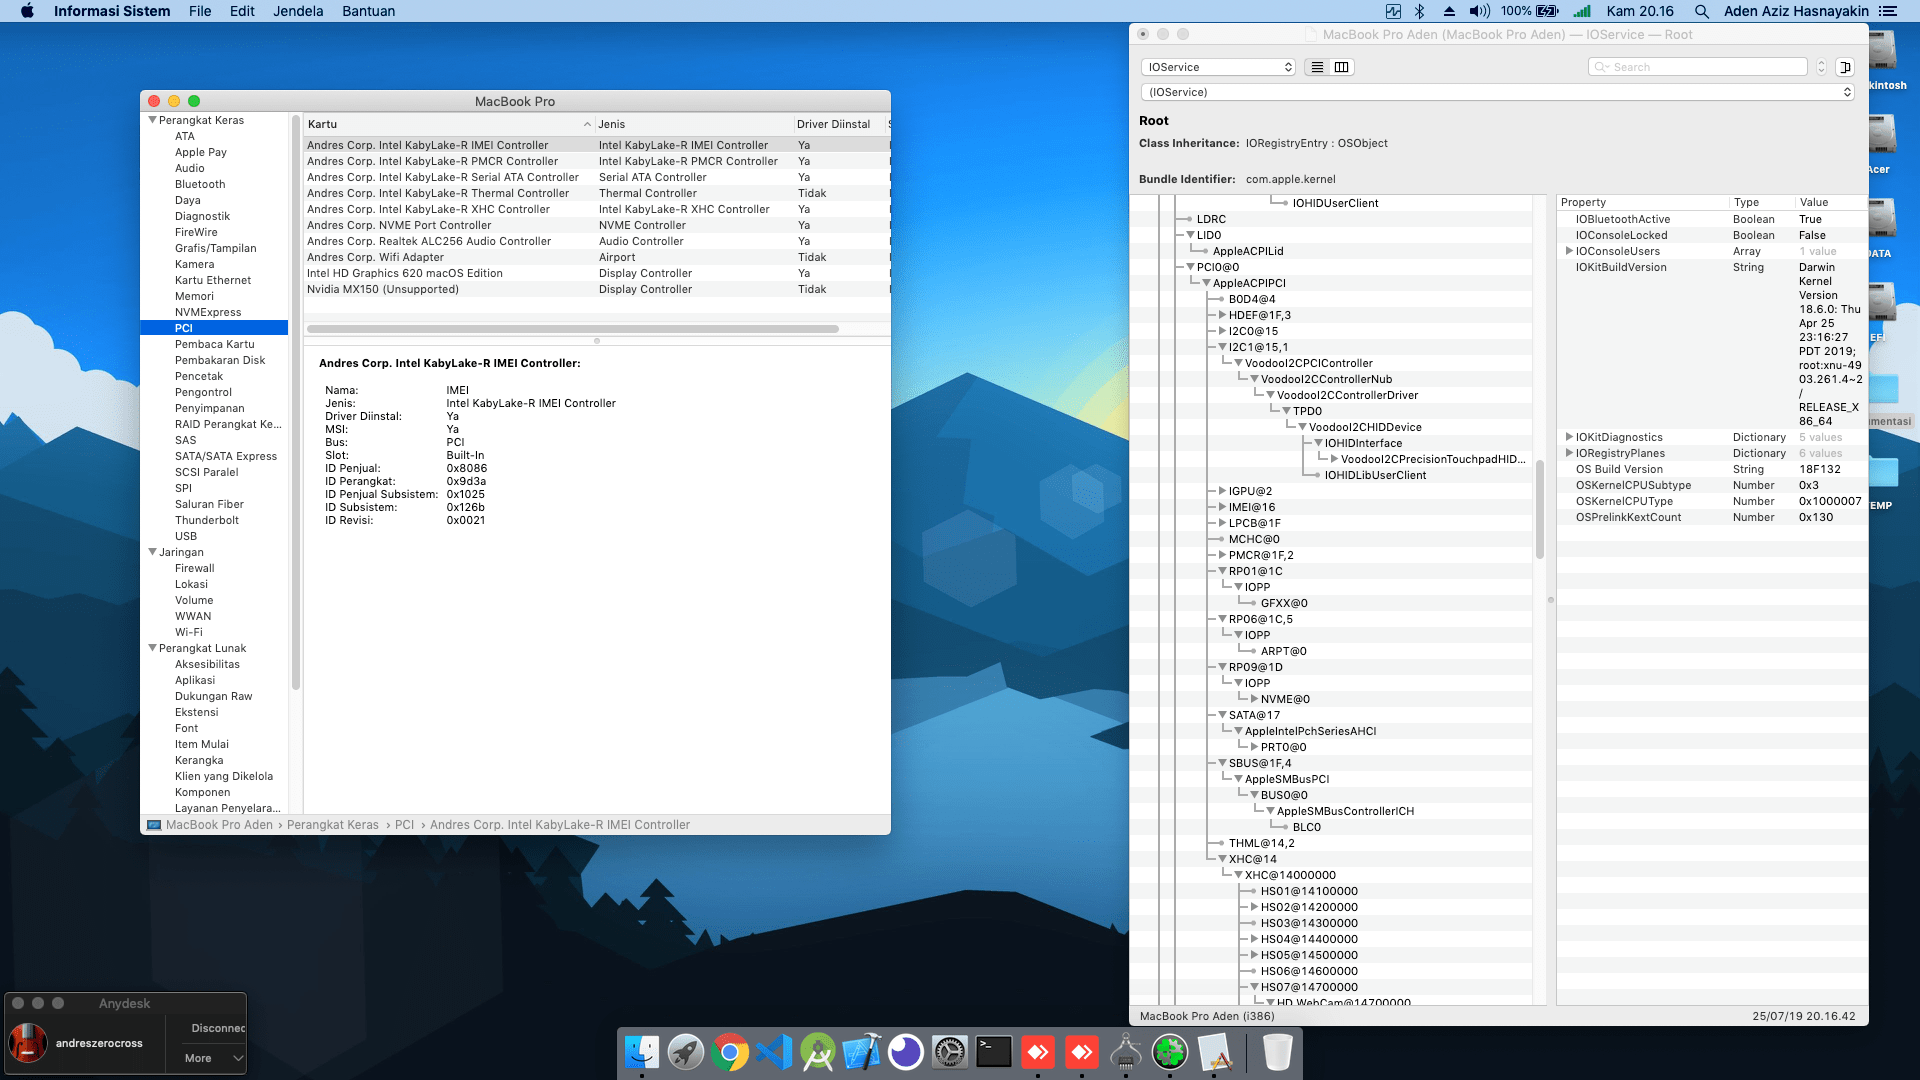Collapse the Perangkat Keras section
The width and height of the screenshot is (1920, 1080).
[x=153, y=120]
